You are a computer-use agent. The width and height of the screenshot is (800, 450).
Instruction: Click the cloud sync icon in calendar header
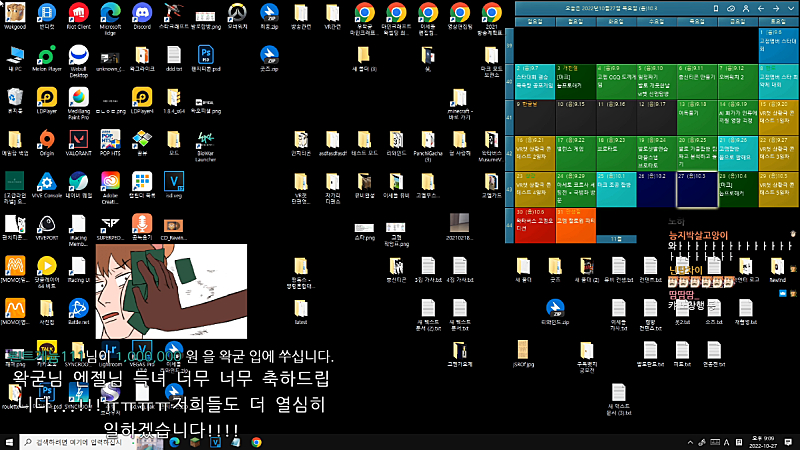point(731,7)
